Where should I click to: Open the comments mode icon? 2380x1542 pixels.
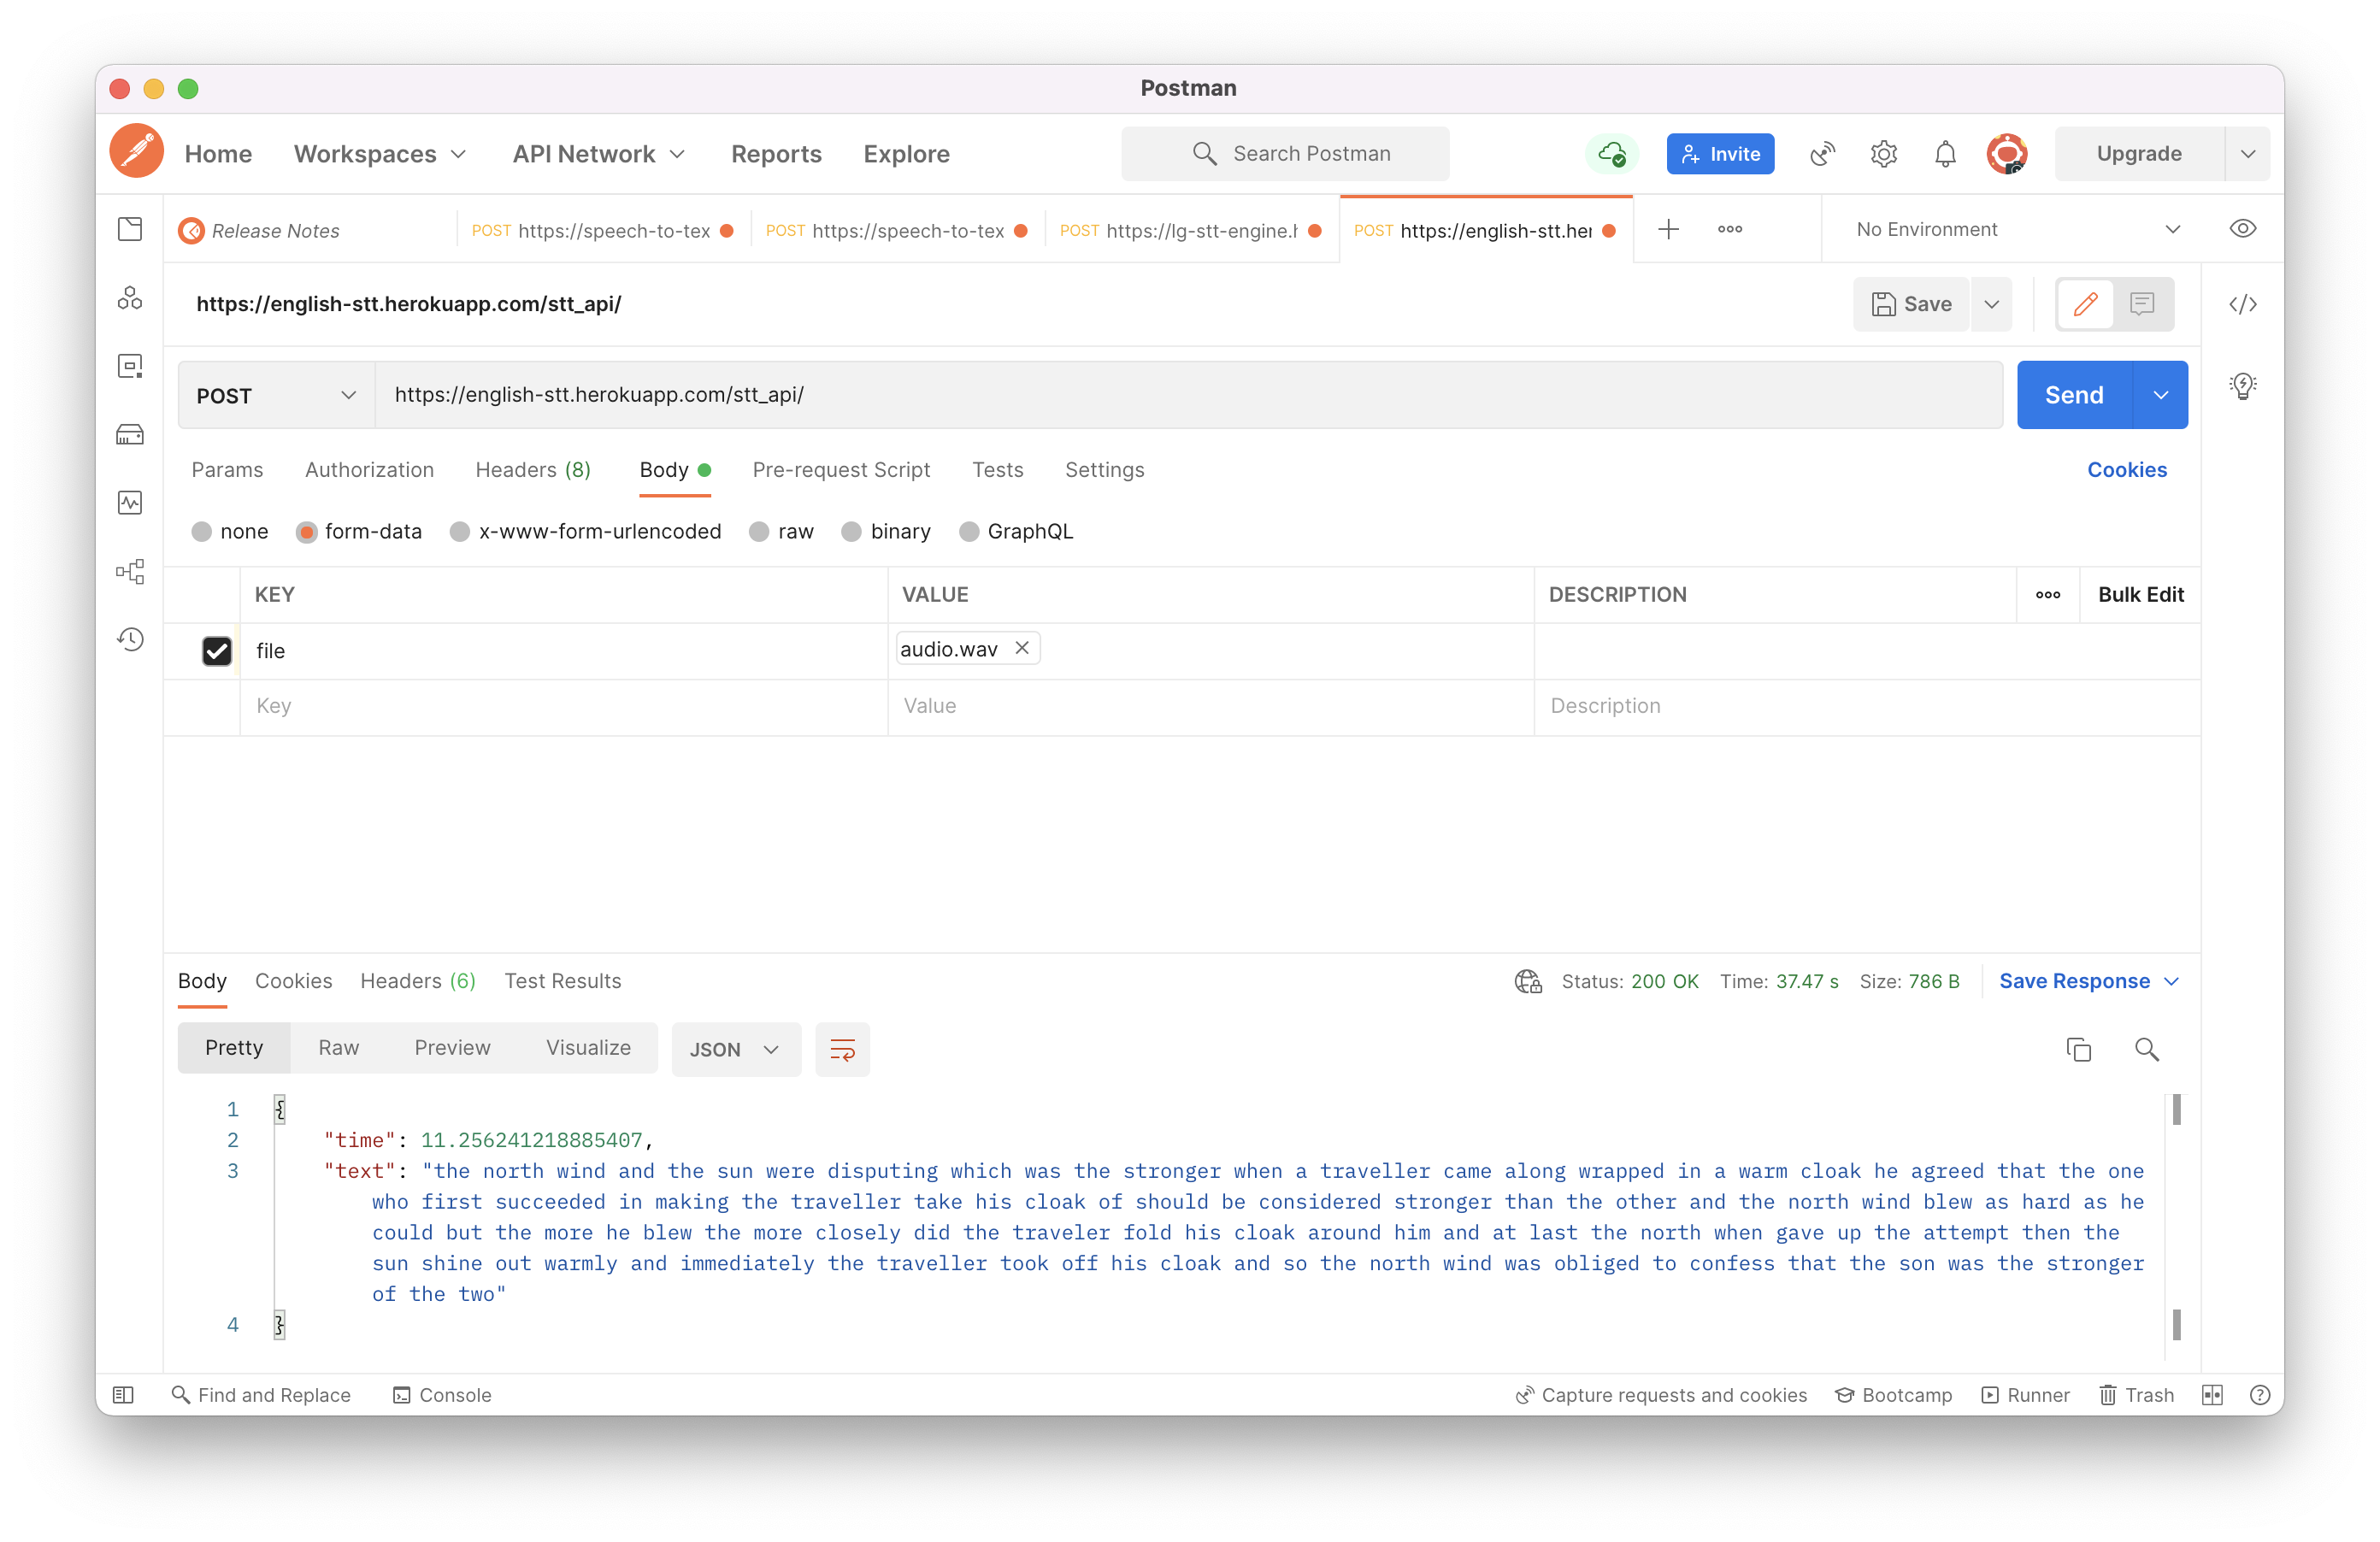tap(2142, 304)
